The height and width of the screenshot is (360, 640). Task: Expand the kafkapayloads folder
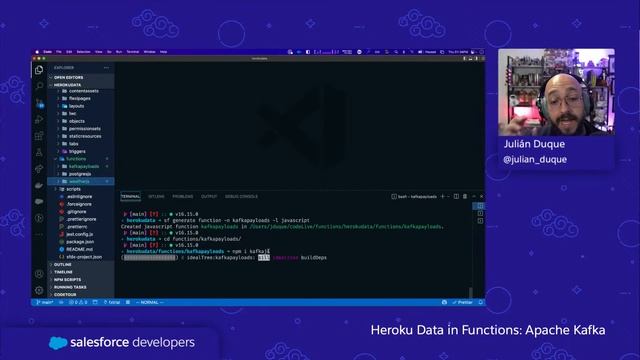click(81, 166)
